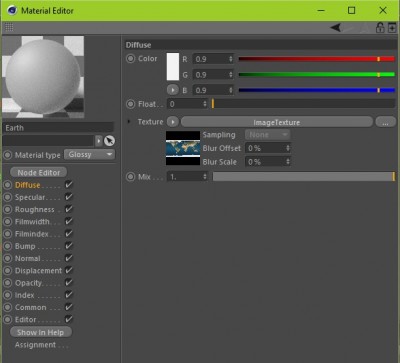This screenshot has width=400, height=363.
Task: Click the new window plus icon
Action: pyautogui.click(x=392, y=28)
